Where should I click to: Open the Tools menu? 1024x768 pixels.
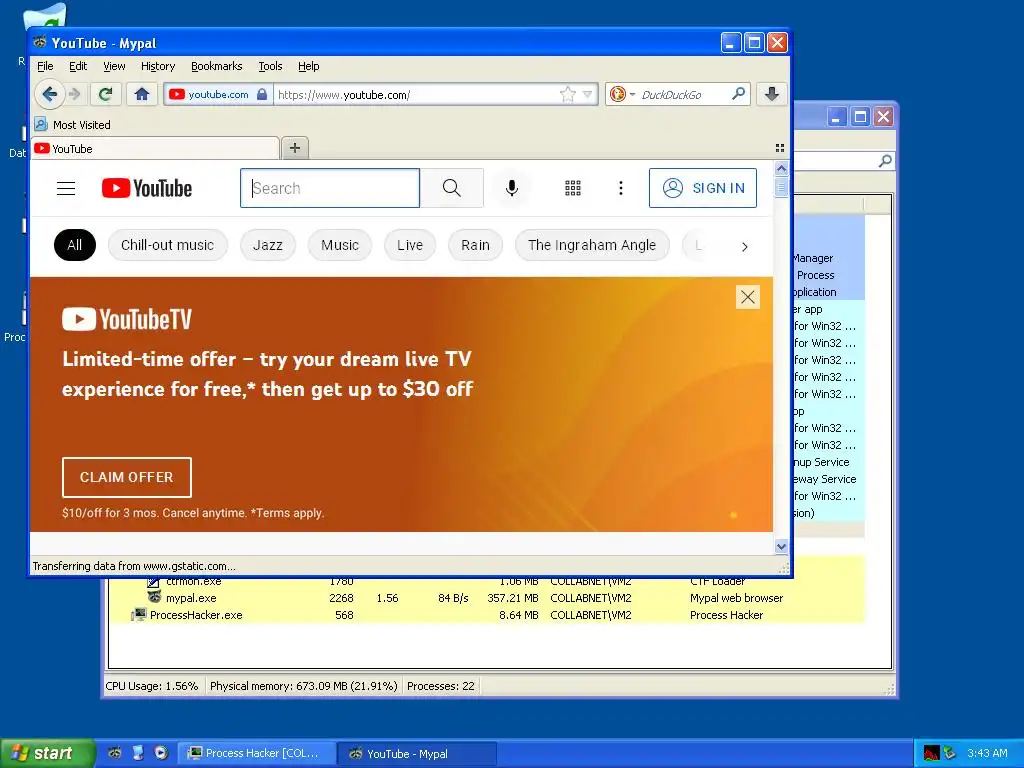[270, 66]
